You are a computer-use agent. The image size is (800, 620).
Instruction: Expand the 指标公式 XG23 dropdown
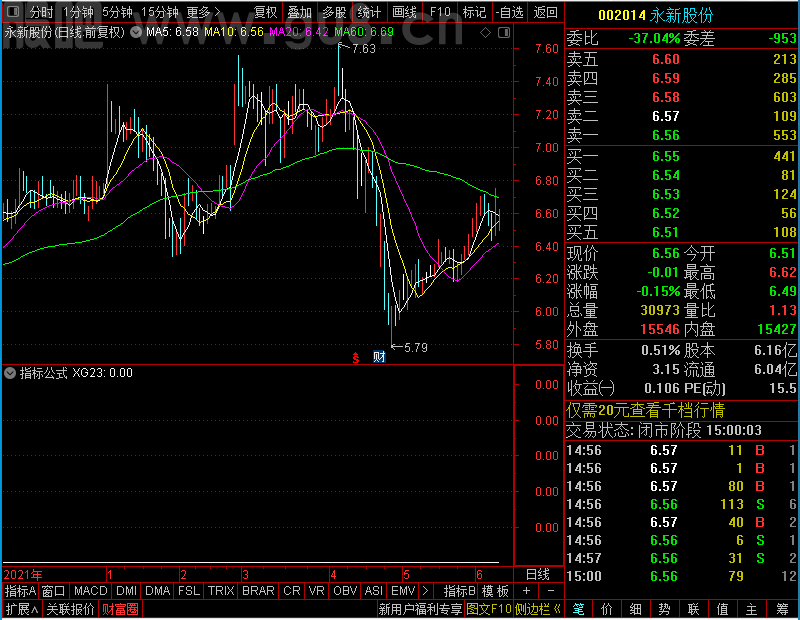[x=10, y=373]
